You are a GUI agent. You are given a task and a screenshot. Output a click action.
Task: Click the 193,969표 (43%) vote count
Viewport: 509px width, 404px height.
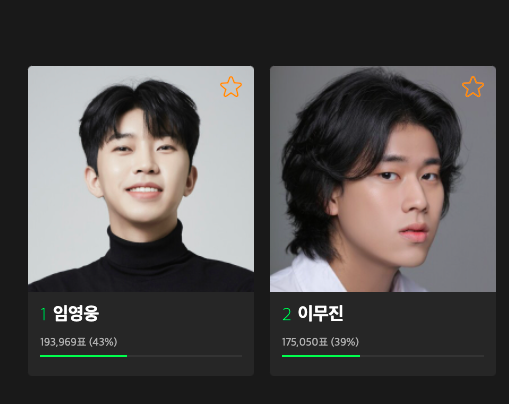(x=79, y=342)
